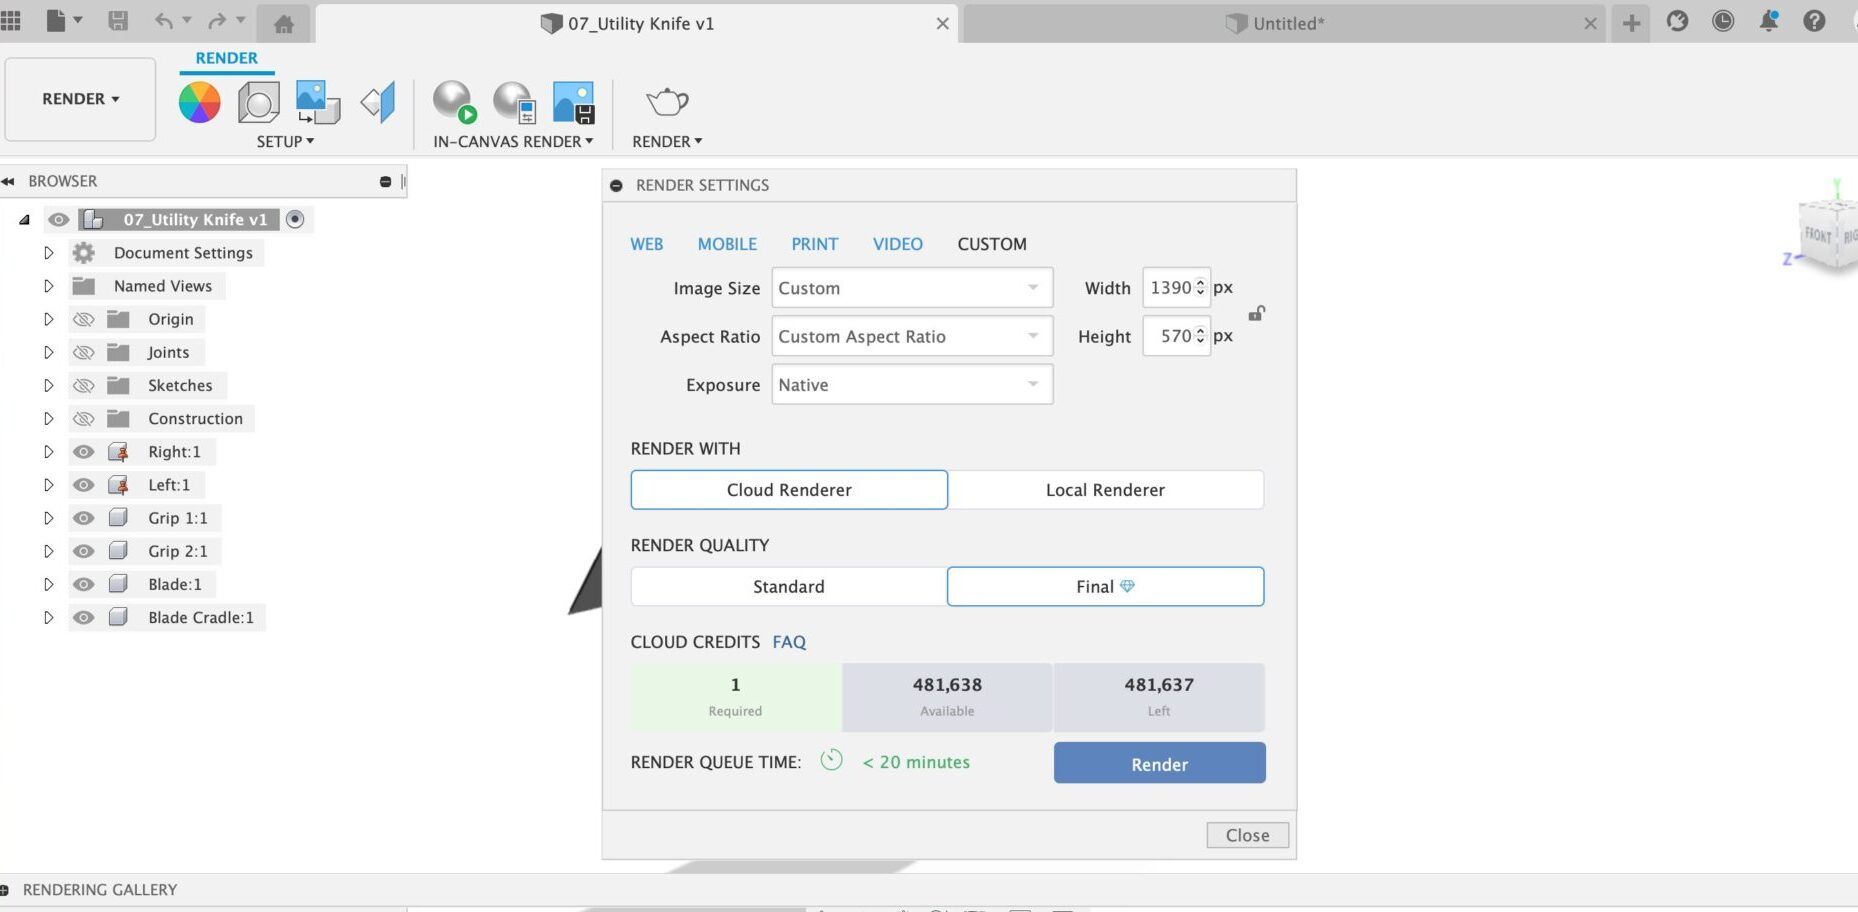Start the In-Canvas Render
1858x912 pixels.
[x=454, y=102]
